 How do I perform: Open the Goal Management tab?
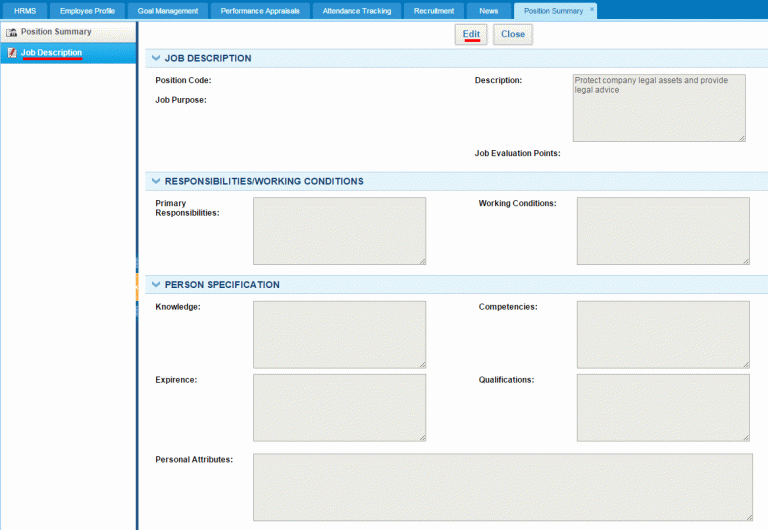pos(168,11)
